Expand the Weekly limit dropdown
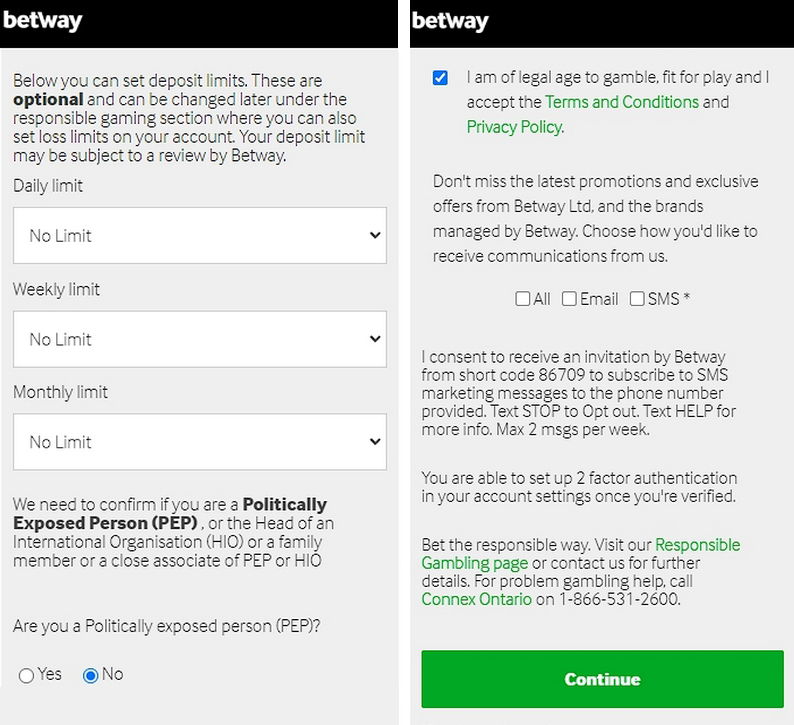Viewport: 794px width, 725px height. click(x=200, y=339)
